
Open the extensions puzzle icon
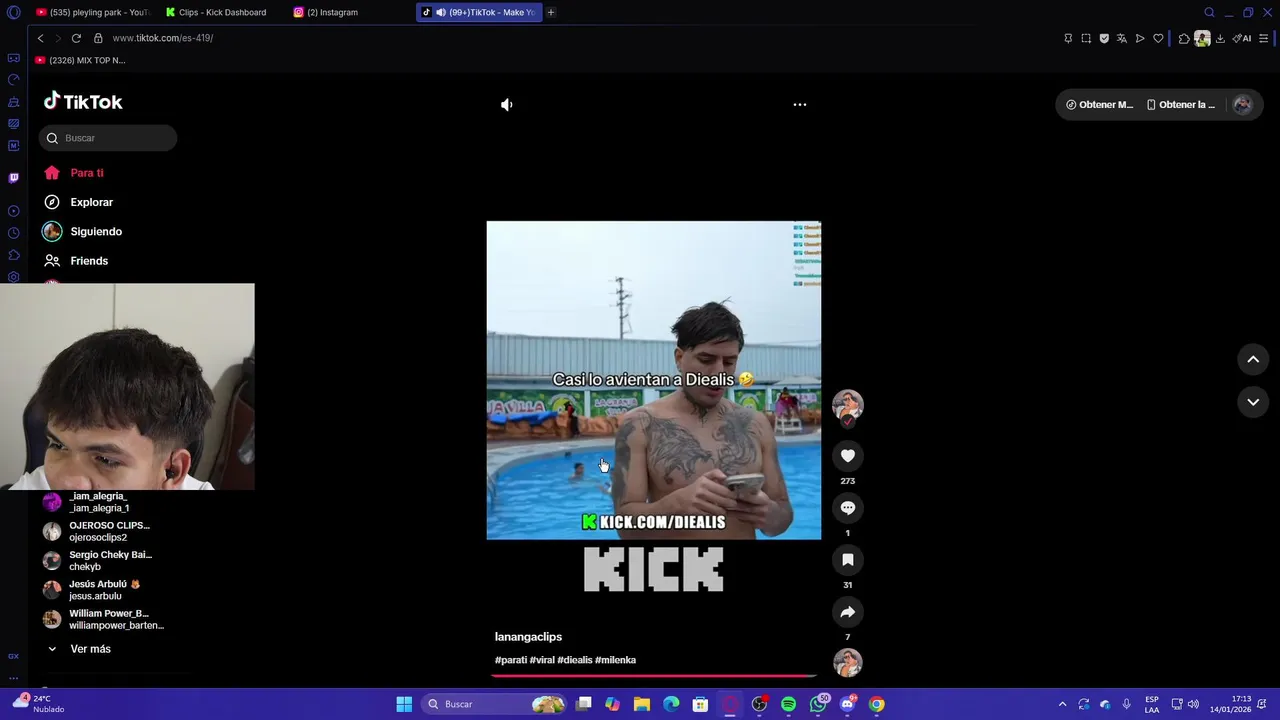click(1184, 38)
